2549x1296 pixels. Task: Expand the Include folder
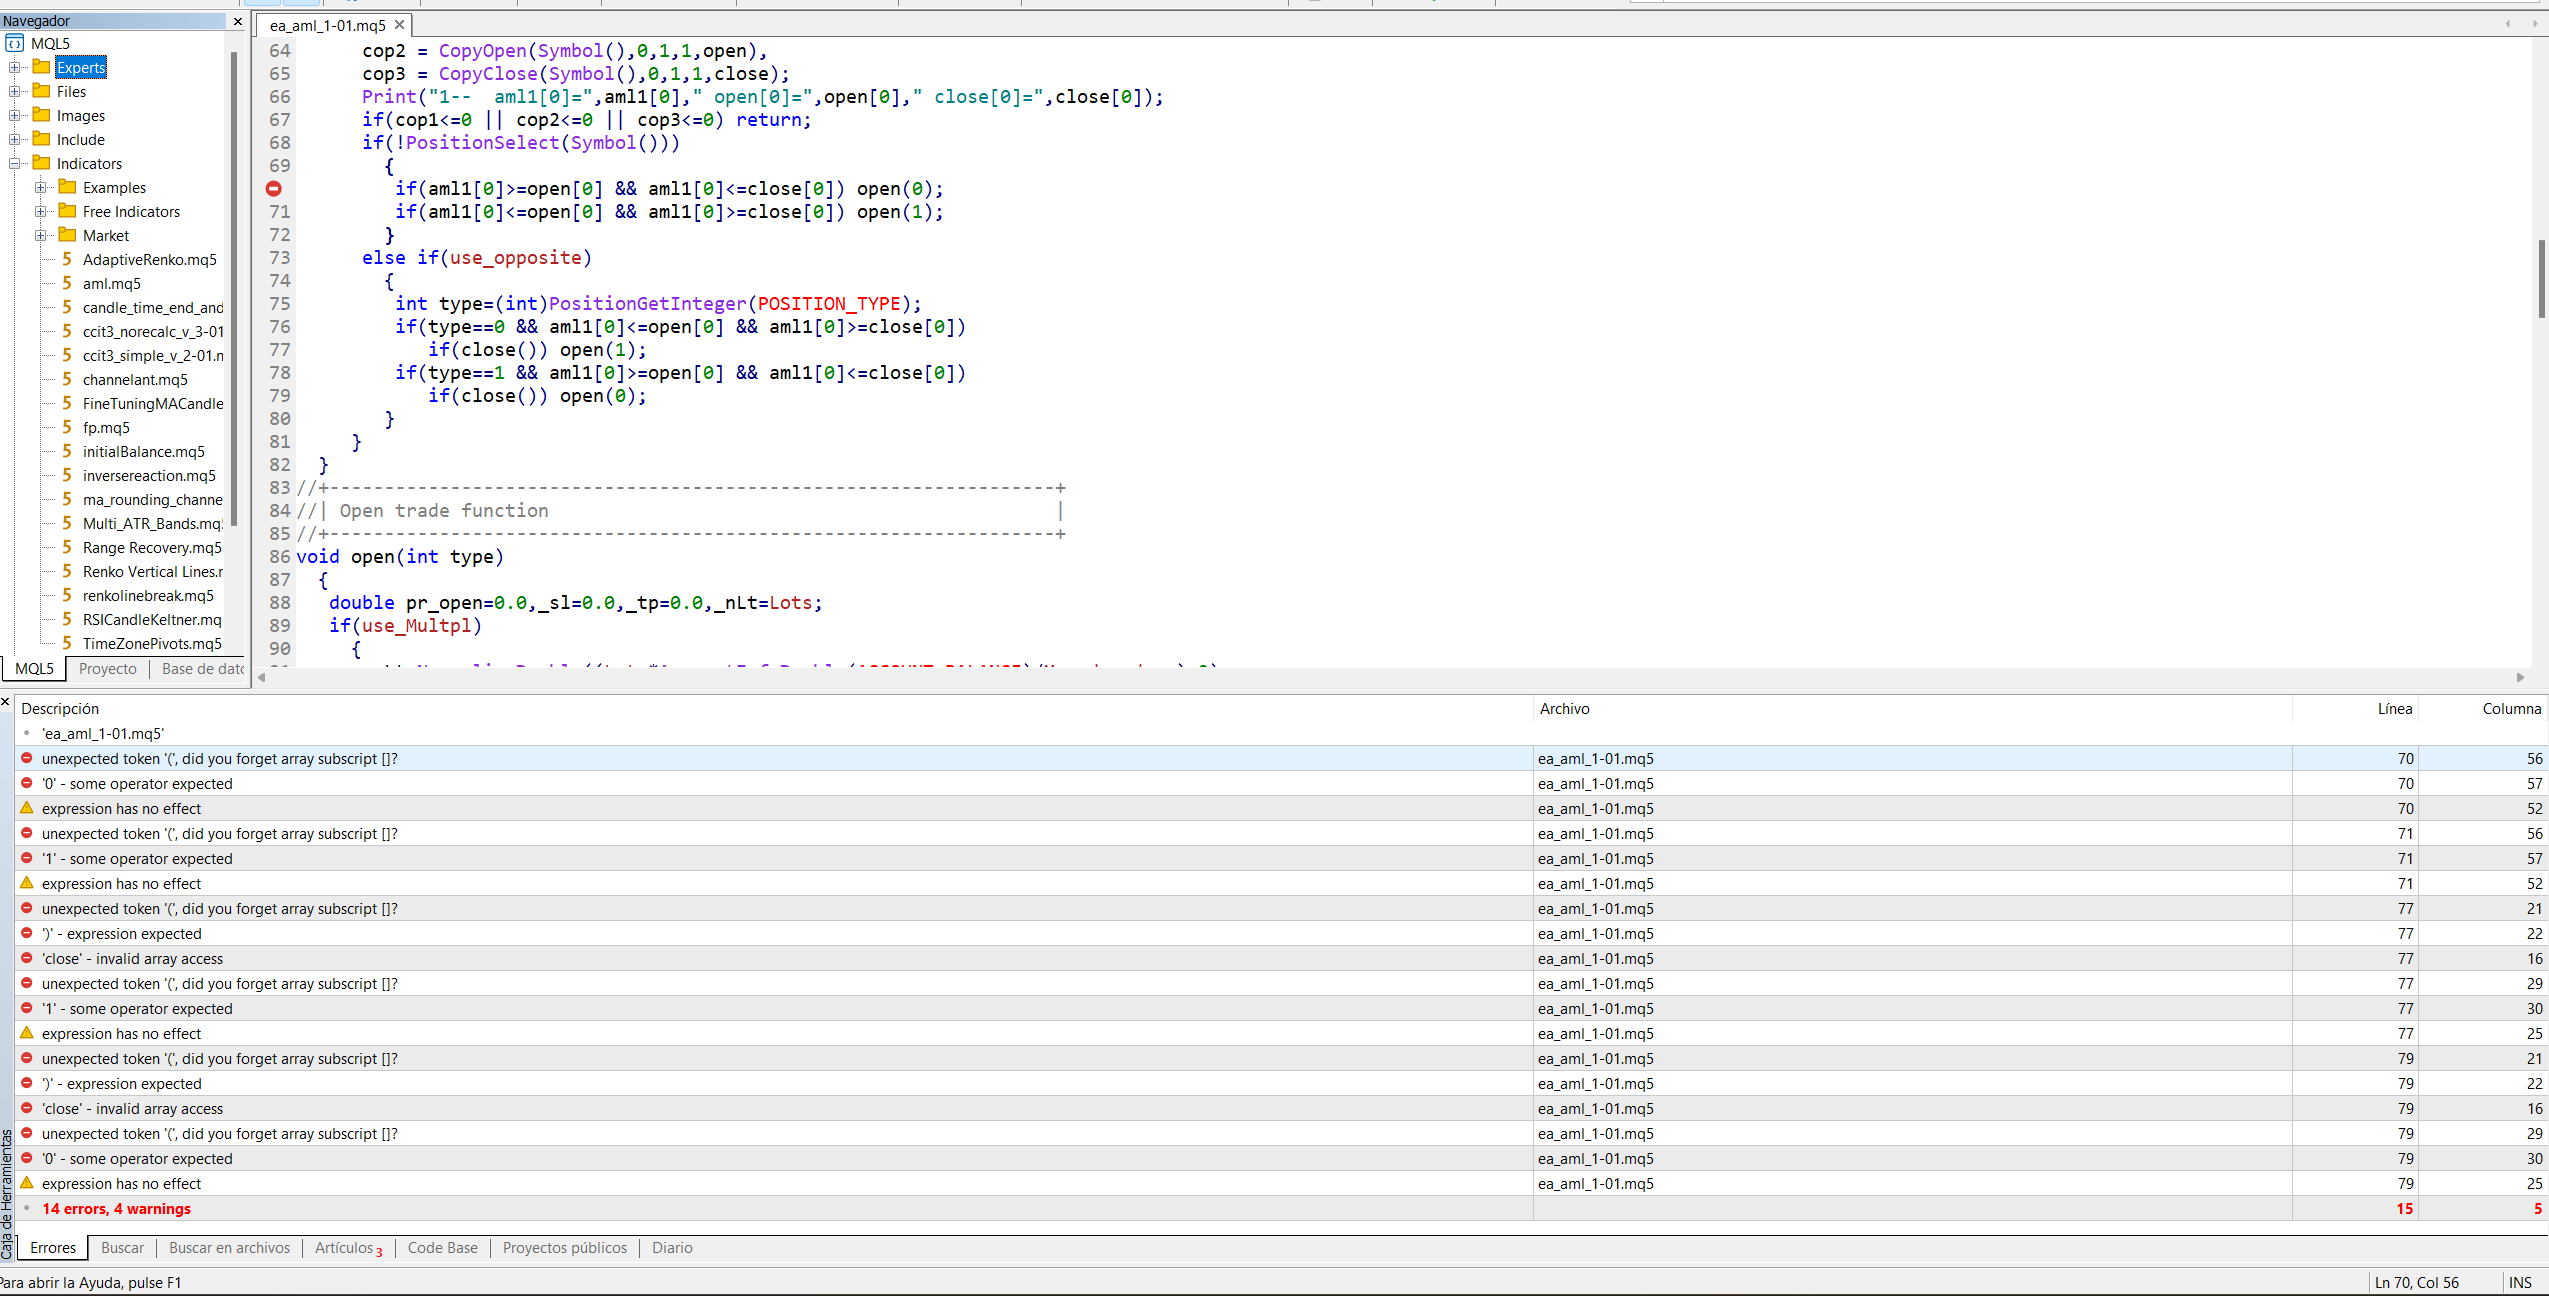point(14,139)
